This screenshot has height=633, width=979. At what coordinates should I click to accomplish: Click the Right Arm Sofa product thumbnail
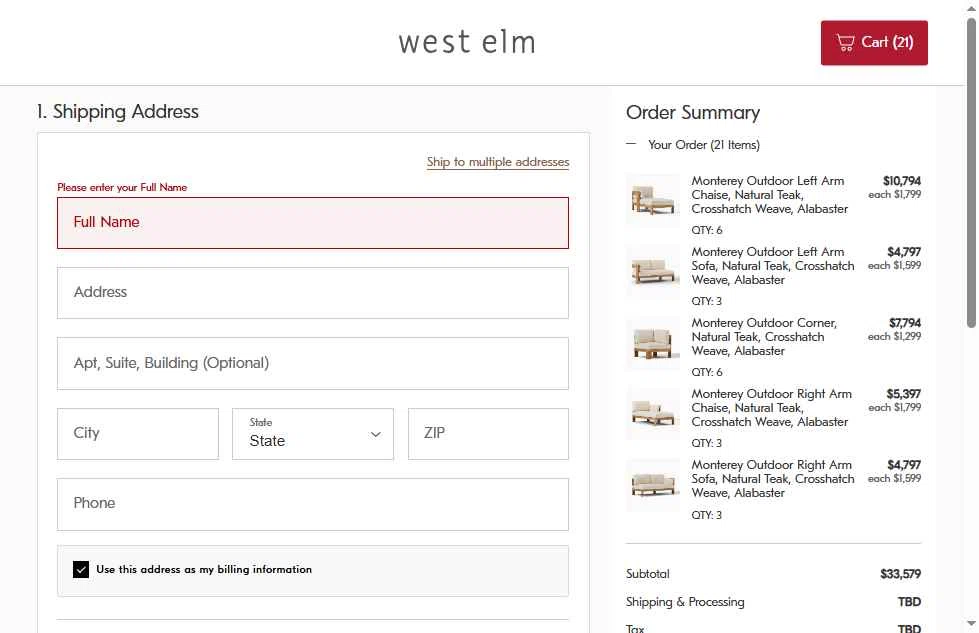coord(653,485)
